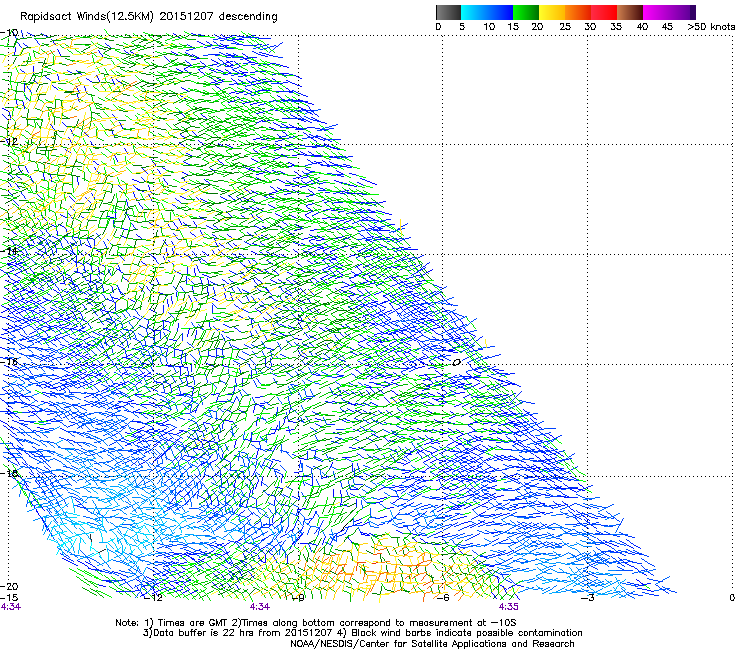This screenshot has width=740, height=650.
Task: Click the 'Times are GMT' note line
Action: tap(316, 623)
